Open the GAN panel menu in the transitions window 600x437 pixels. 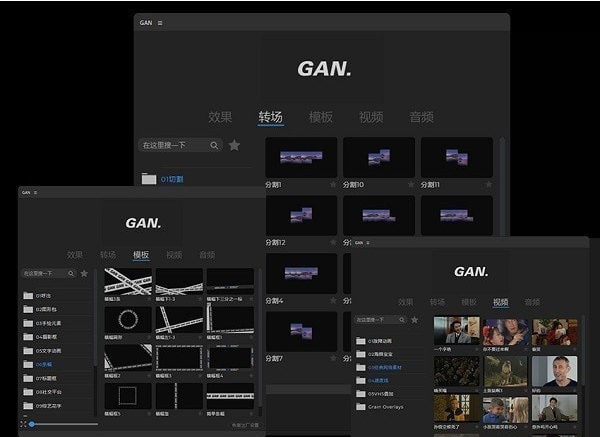pos(160,23)
